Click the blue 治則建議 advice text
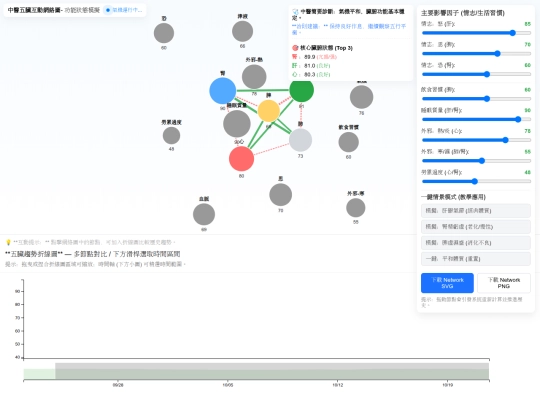Image resolution: width=540 pixels, height=405 pixels. (x=349, y=29)
